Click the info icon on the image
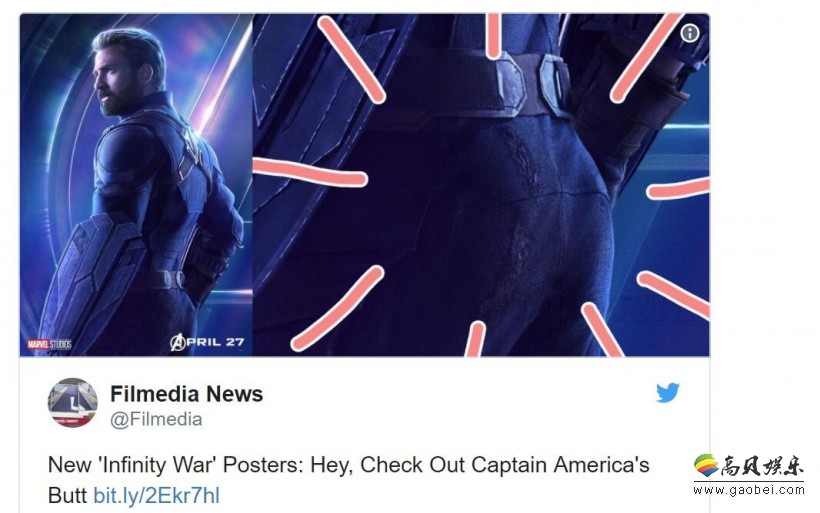This screenshot has width=820, height=513. [x=690, y=33]
